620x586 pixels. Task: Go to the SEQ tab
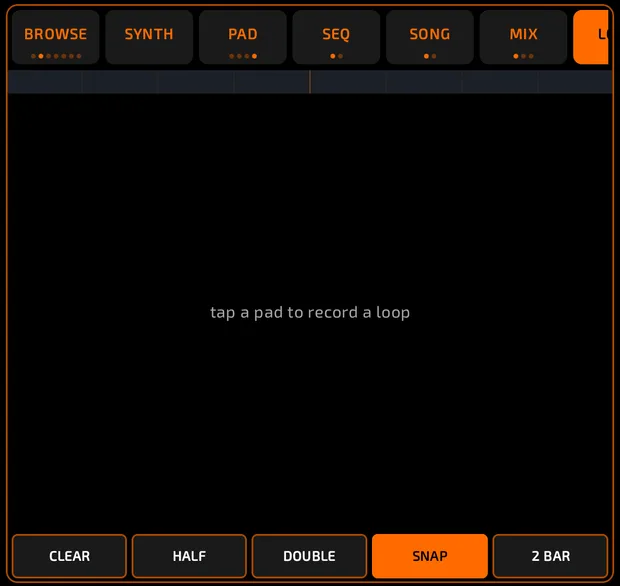pyautogui.click(x=336, y=37)
